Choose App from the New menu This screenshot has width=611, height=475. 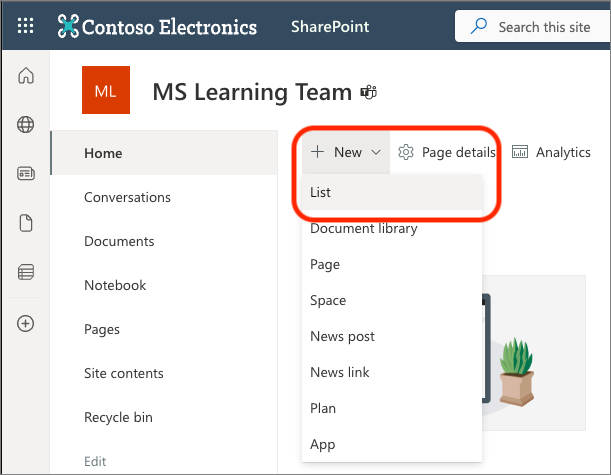click(392, 444)
